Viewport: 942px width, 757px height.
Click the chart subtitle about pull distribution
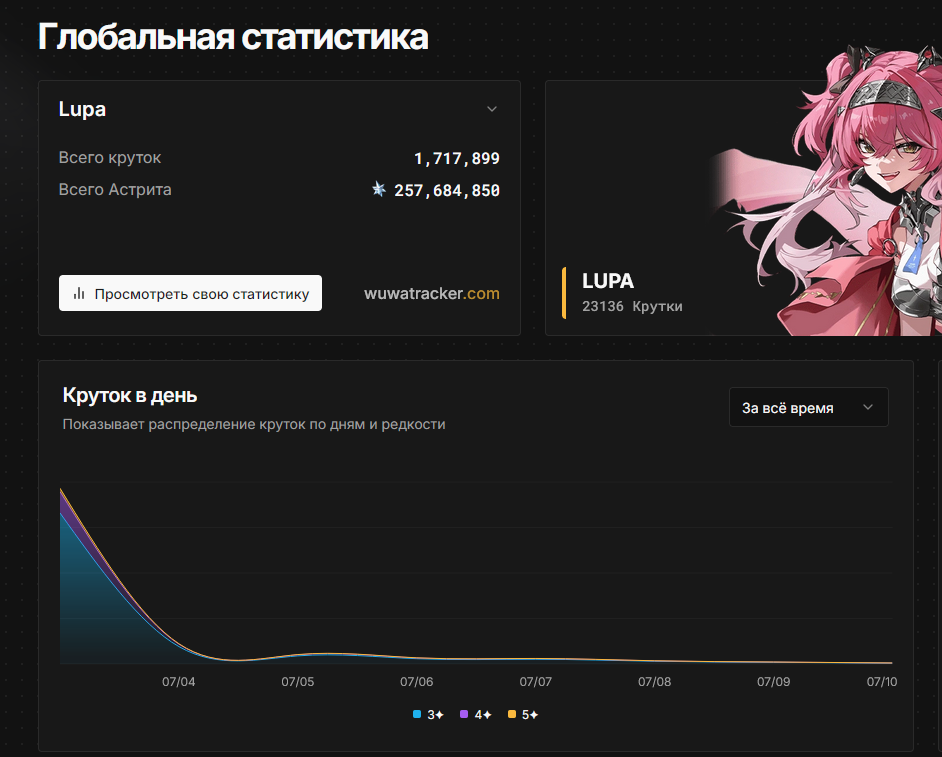254,424
